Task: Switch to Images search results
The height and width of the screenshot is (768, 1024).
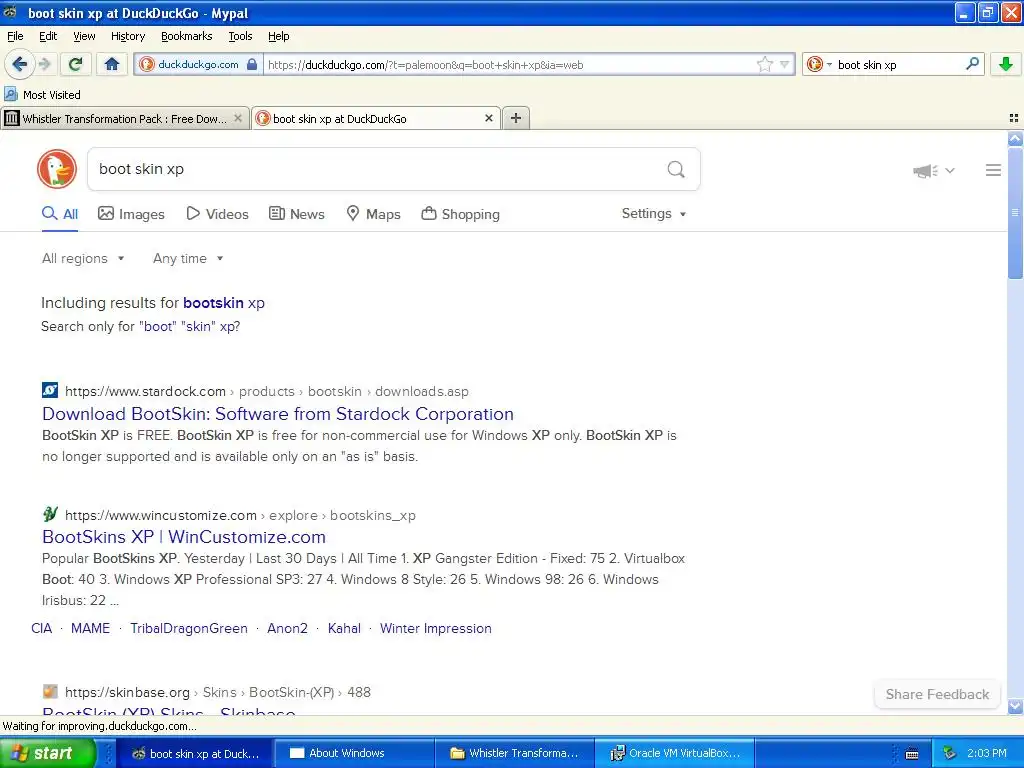Action: (x=131, y=214)
